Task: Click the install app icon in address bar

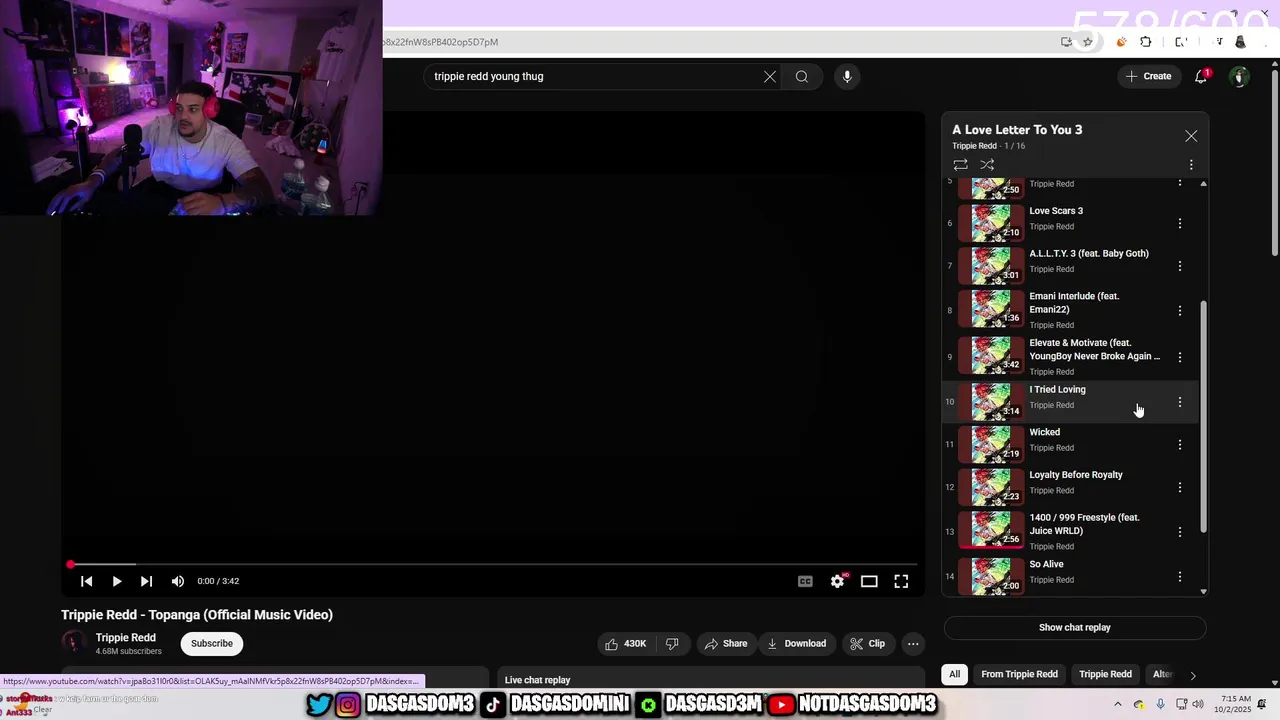Action: click(1067, 42)
